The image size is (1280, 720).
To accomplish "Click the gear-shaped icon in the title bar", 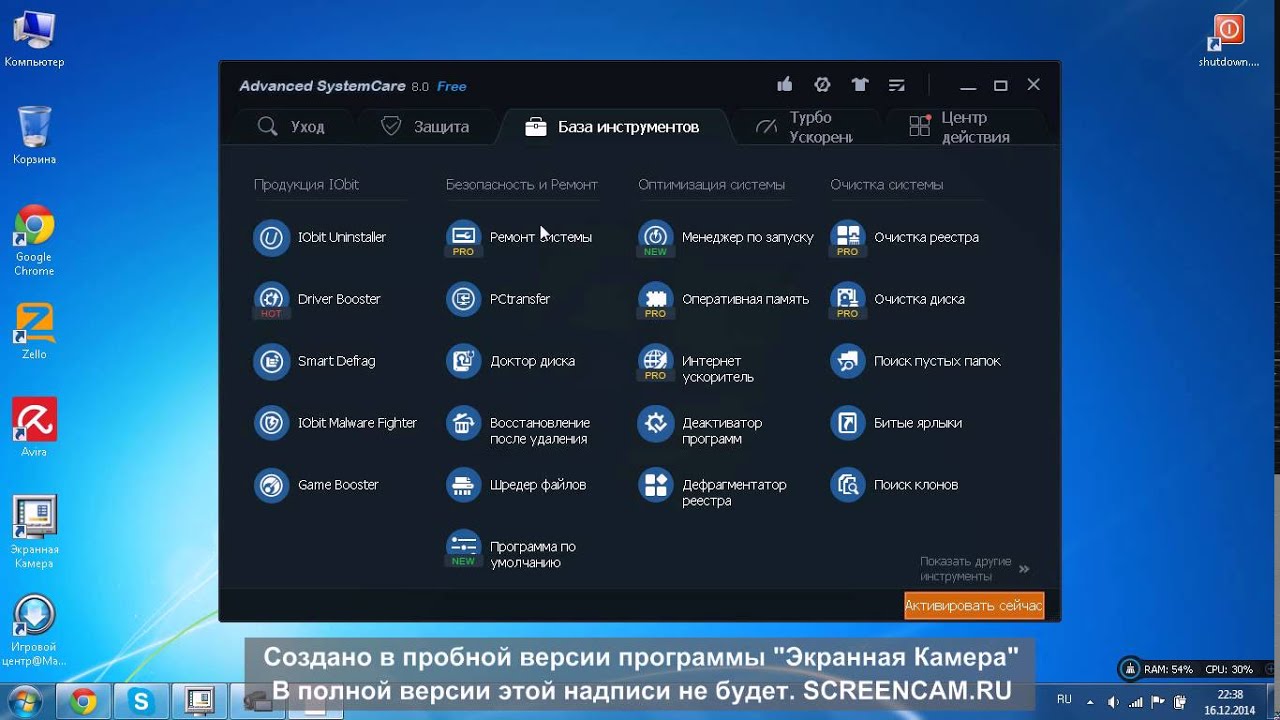I will tap(822, 85).
